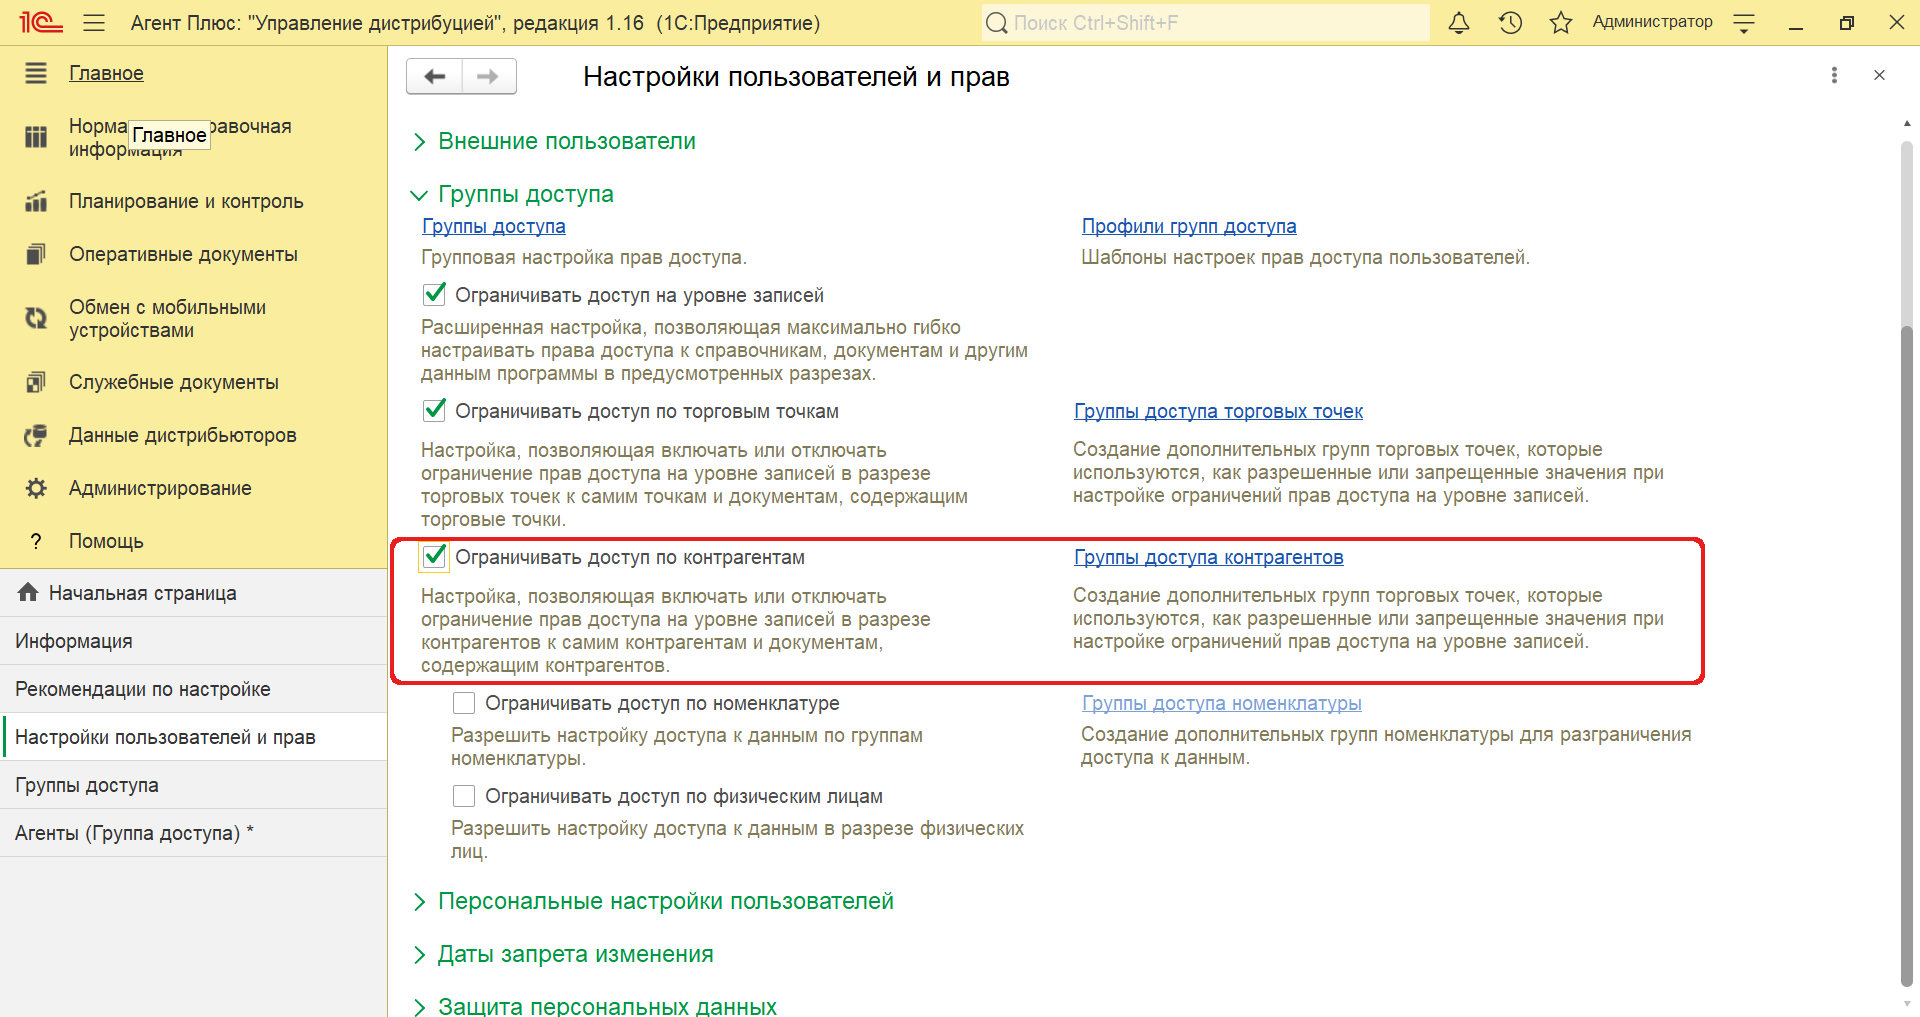Open Группы доступа торговых точек link
Viewport: 1920px width, 1017px height.
1218,411
